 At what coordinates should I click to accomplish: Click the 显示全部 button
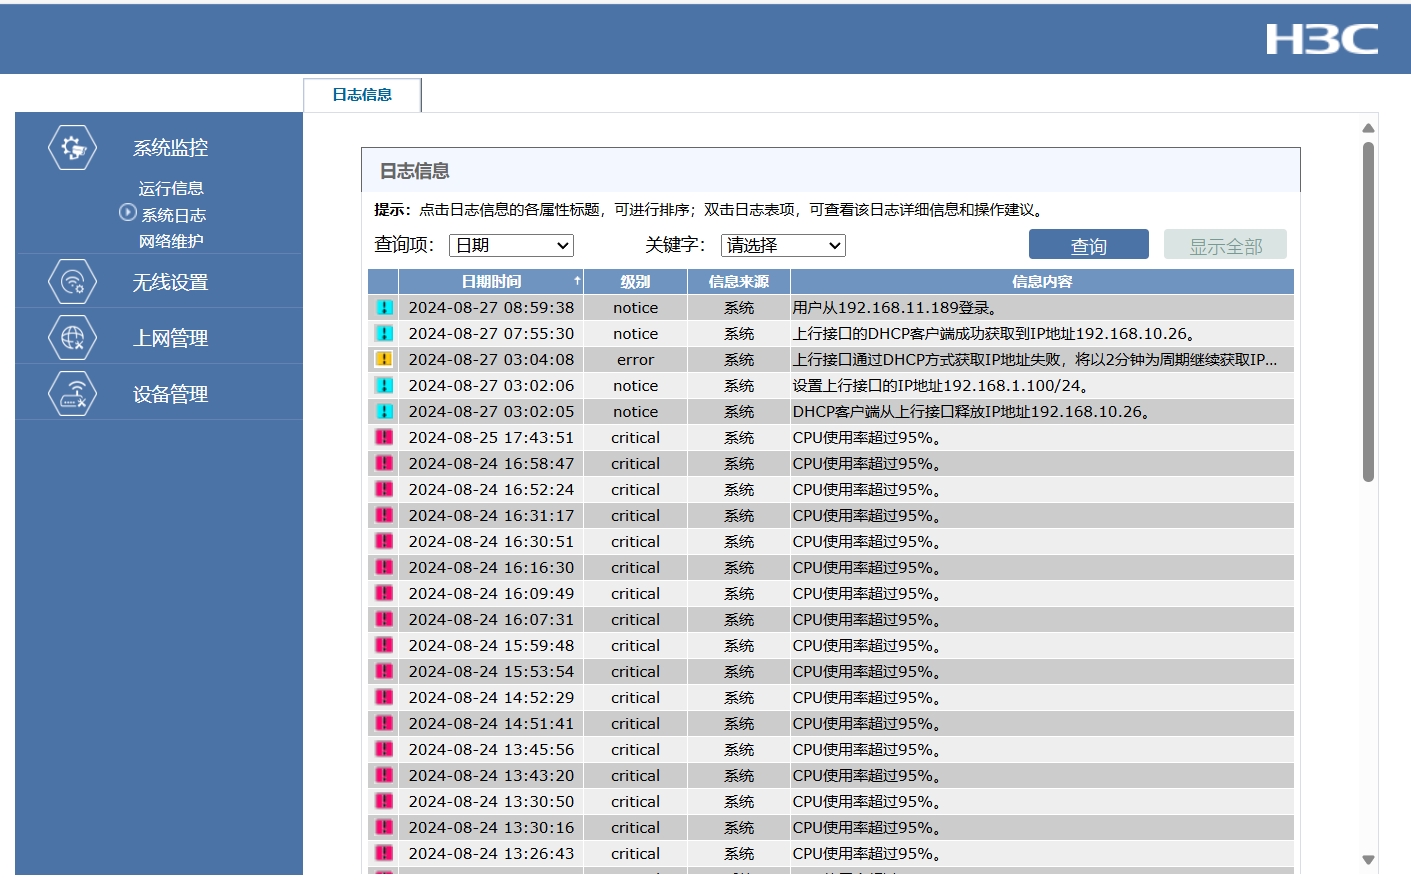(x=1225, y=245)
